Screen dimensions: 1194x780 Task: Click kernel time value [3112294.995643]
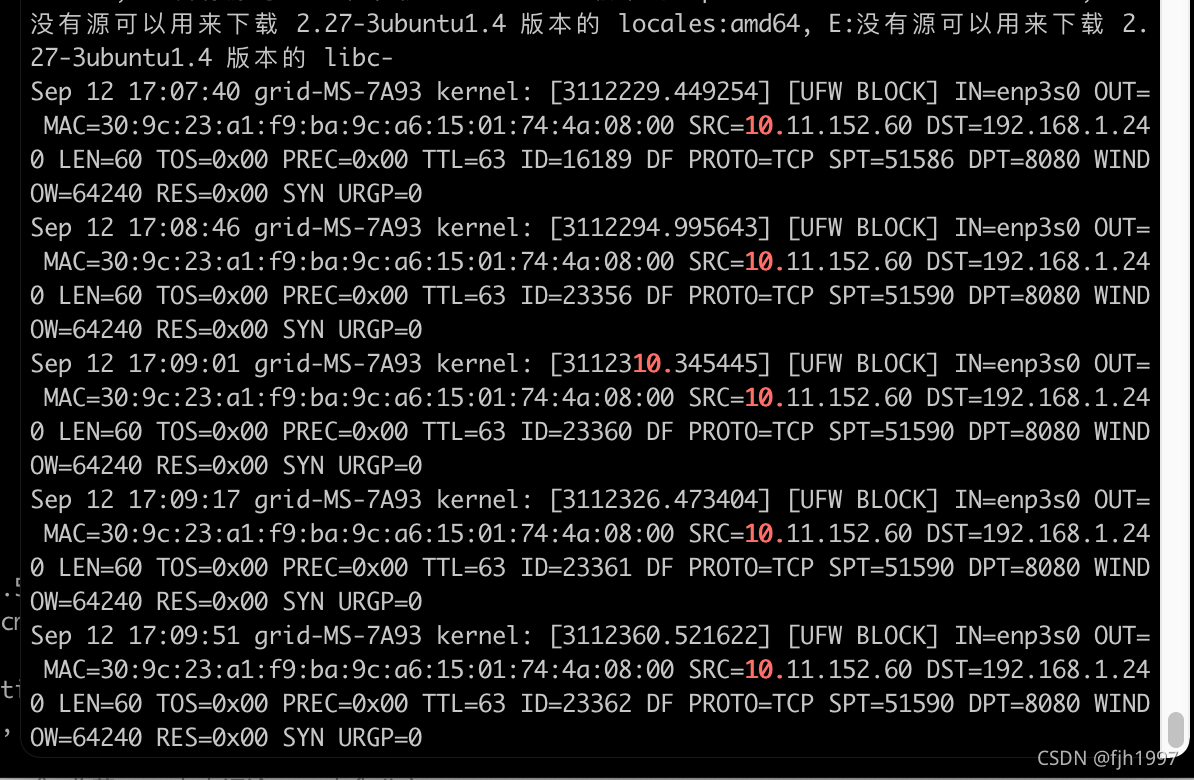pos(660,228)
